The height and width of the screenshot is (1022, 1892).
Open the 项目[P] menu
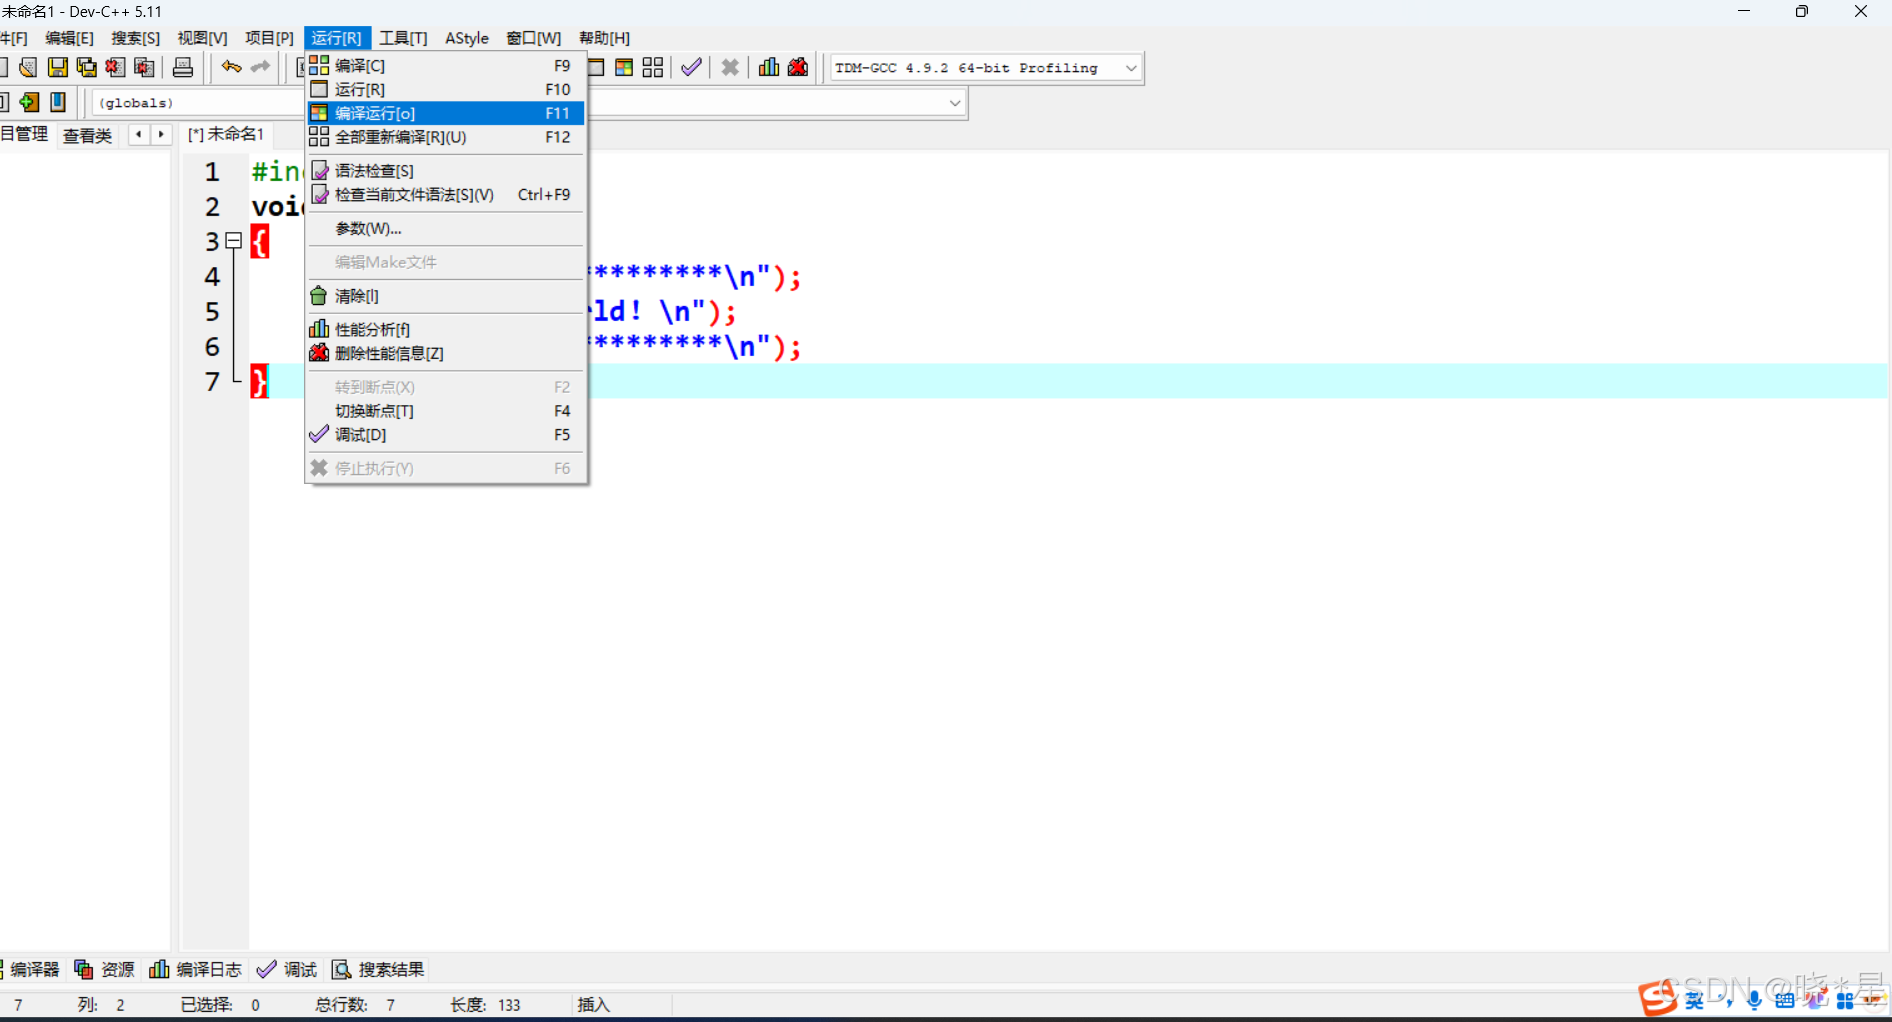pyautogui.click(x=269, y=38)
